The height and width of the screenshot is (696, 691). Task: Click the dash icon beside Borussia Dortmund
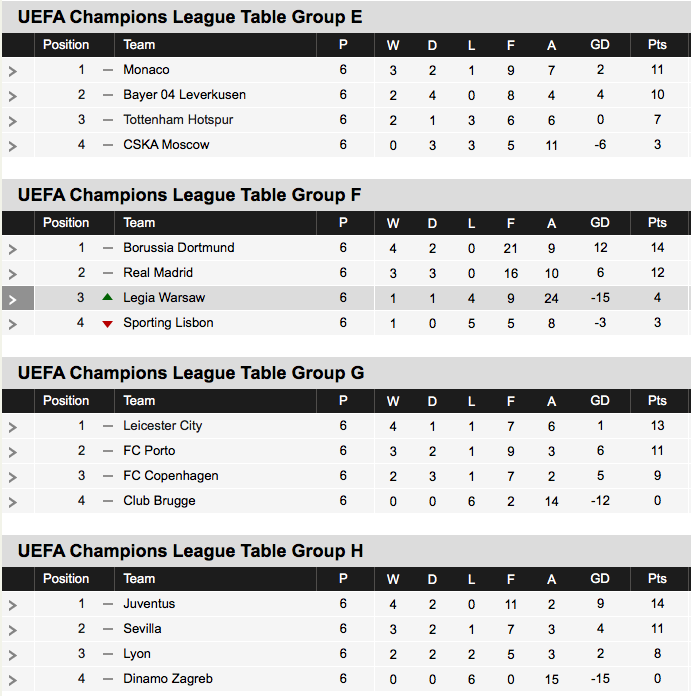(108, 248)
